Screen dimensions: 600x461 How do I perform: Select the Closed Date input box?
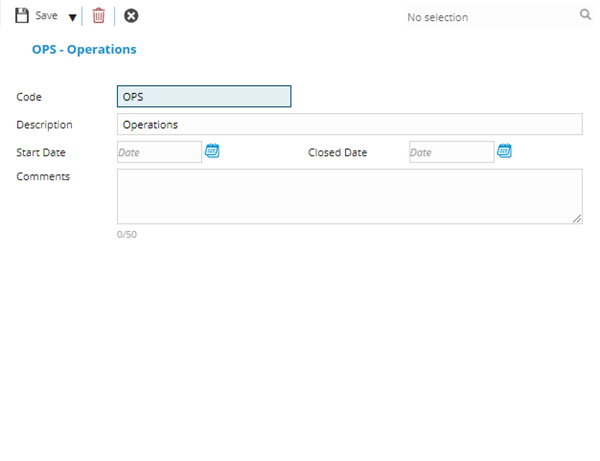coord(451,152)
